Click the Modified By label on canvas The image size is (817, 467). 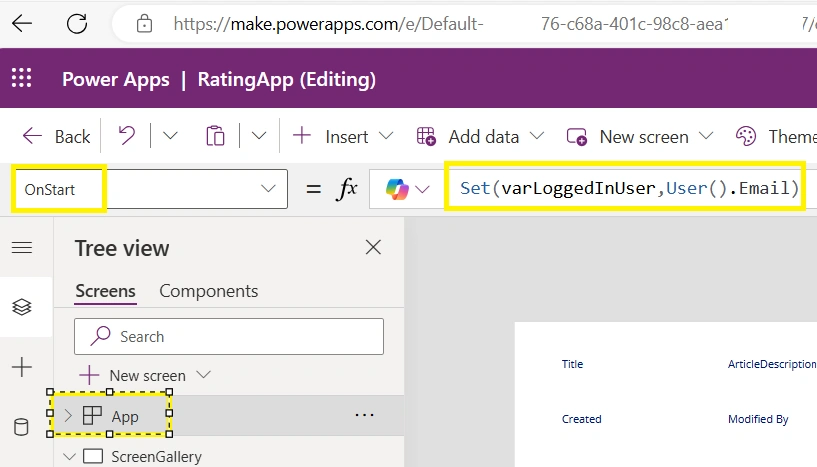pyautogui.click(x=758, y=419)
